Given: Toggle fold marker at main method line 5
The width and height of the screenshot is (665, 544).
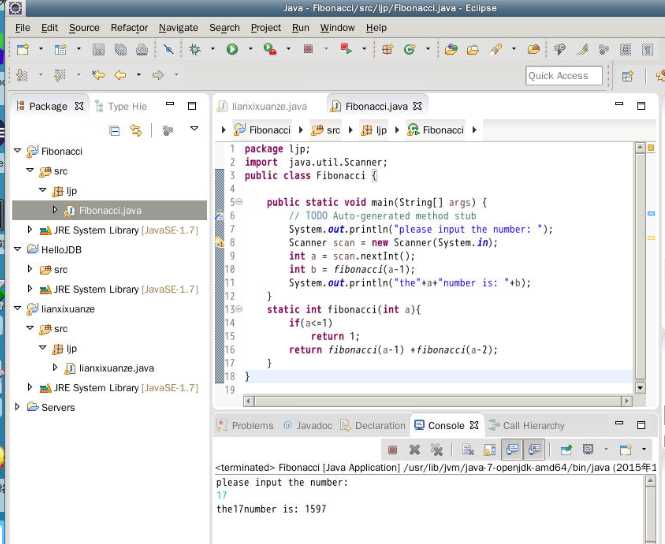Looking at the screenshot, I should pyautogui.click(x=240, y=202).
